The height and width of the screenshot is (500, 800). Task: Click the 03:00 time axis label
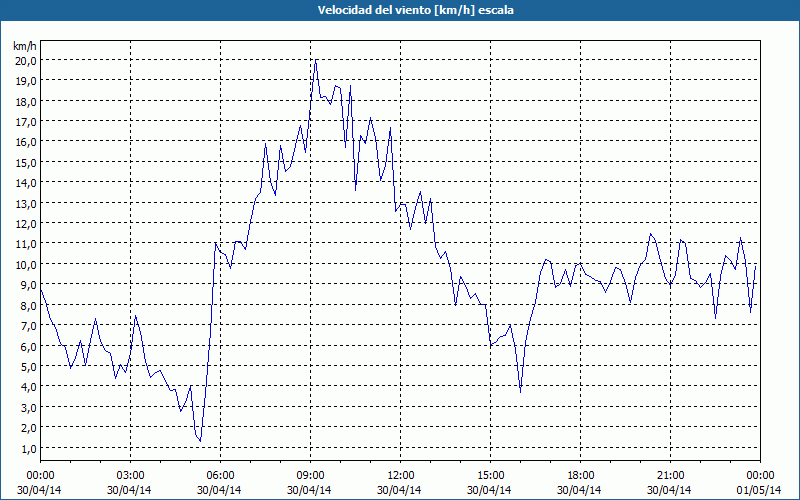click(x=131, y=476)
